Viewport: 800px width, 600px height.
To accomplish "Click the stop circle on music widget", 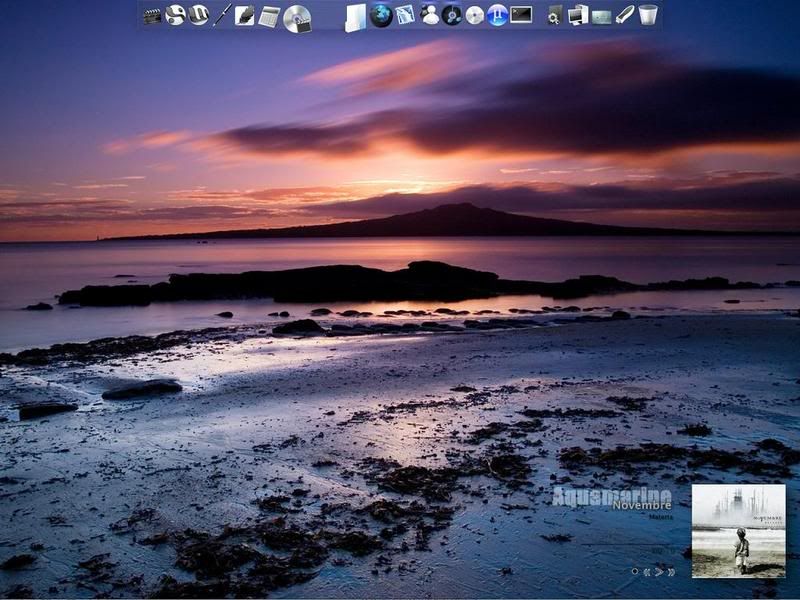I will pyautogui.click(x=635, y=571).
